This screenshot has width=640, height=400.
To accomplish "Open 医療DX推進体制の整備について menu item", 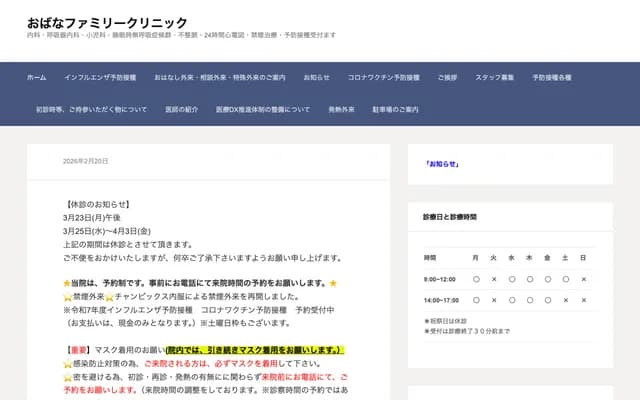I will click(x=256, y=109).
